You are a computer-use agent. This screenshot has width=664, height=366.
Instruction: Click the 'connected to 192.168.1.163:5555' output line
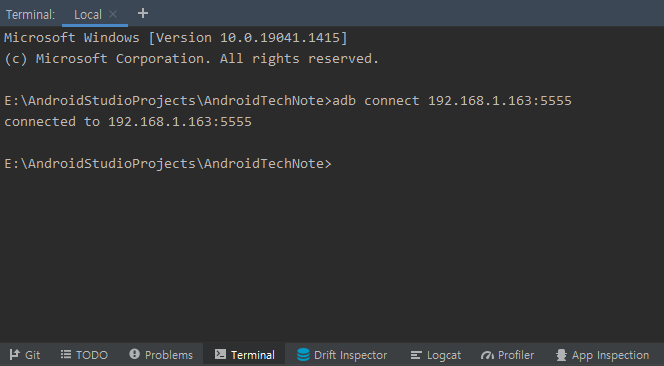tap(128, 122)
